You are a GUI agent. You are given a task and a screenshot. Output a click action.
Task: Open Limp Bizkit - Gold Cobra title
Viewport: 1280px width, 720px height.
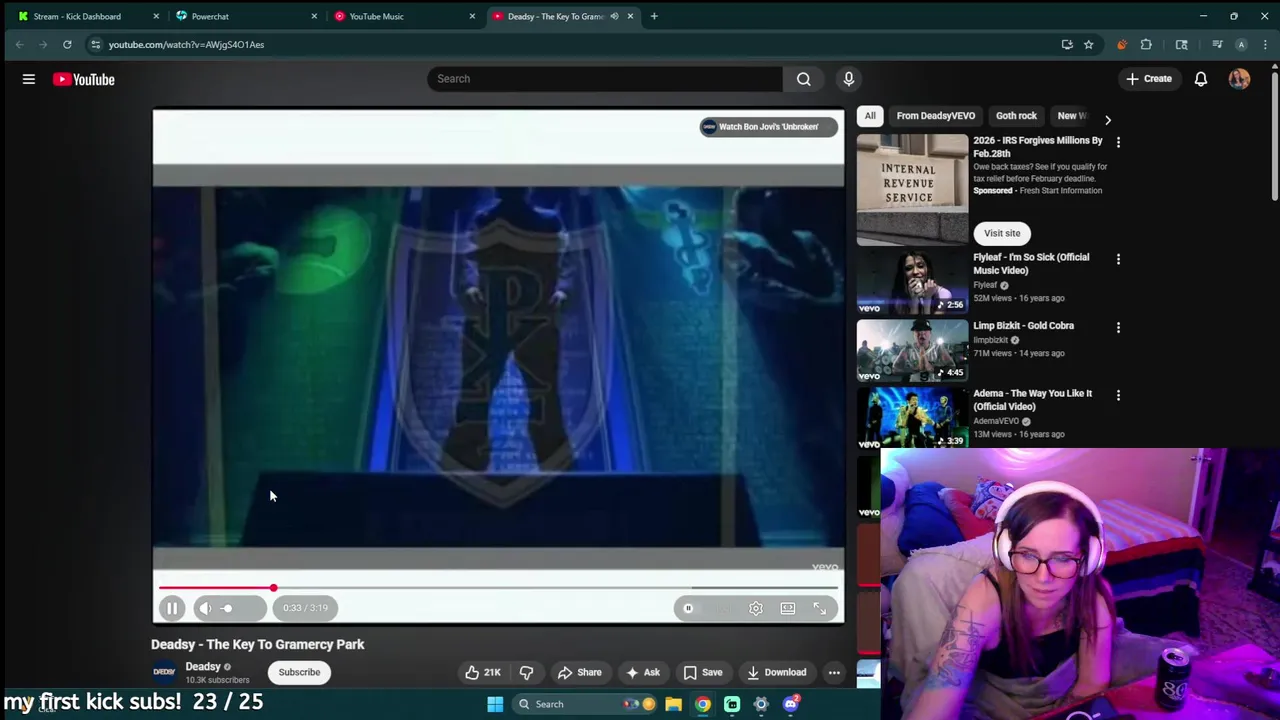[x=1023, y=326]
